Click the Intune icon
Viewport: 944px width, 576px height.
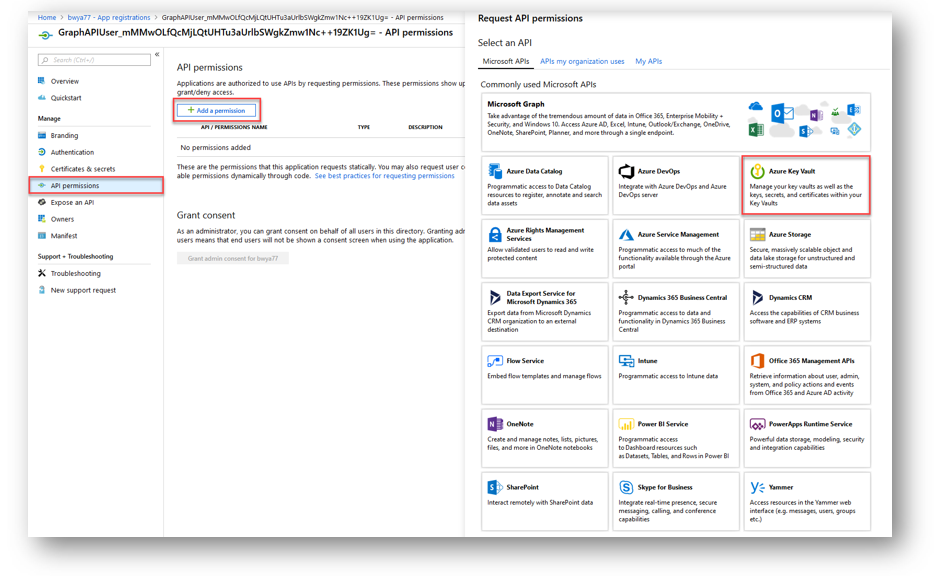[x=626, y=361]
